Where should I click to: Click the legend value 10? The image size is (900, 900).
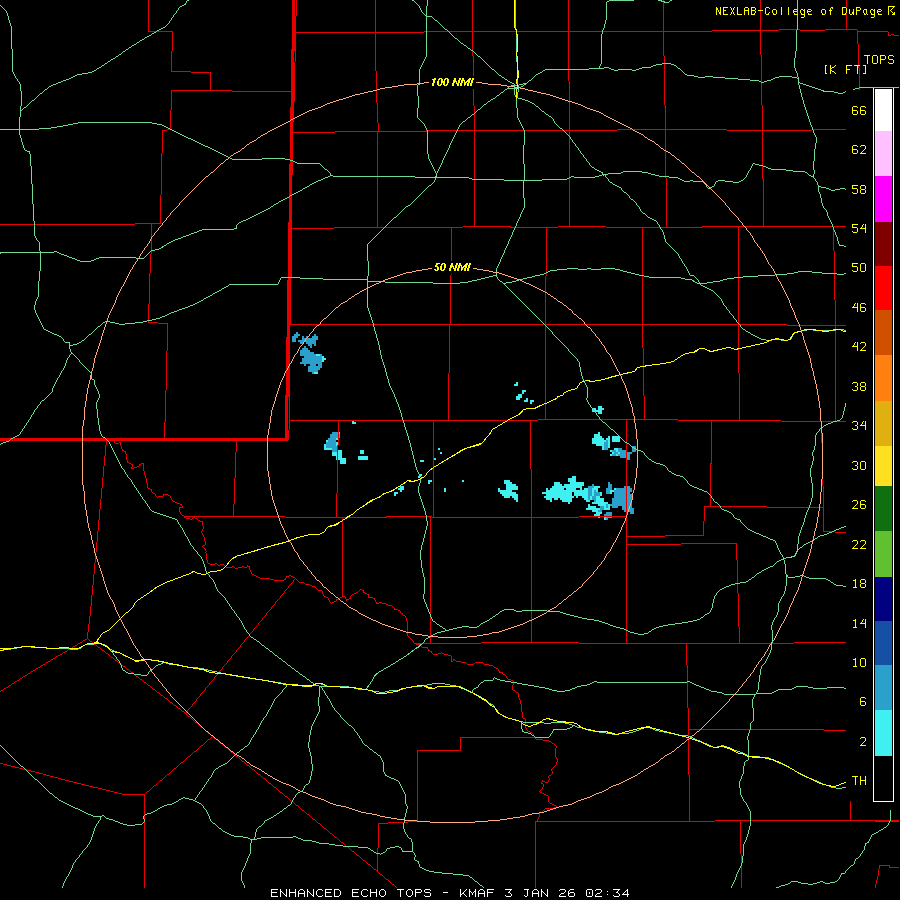[x=859, y=662]
